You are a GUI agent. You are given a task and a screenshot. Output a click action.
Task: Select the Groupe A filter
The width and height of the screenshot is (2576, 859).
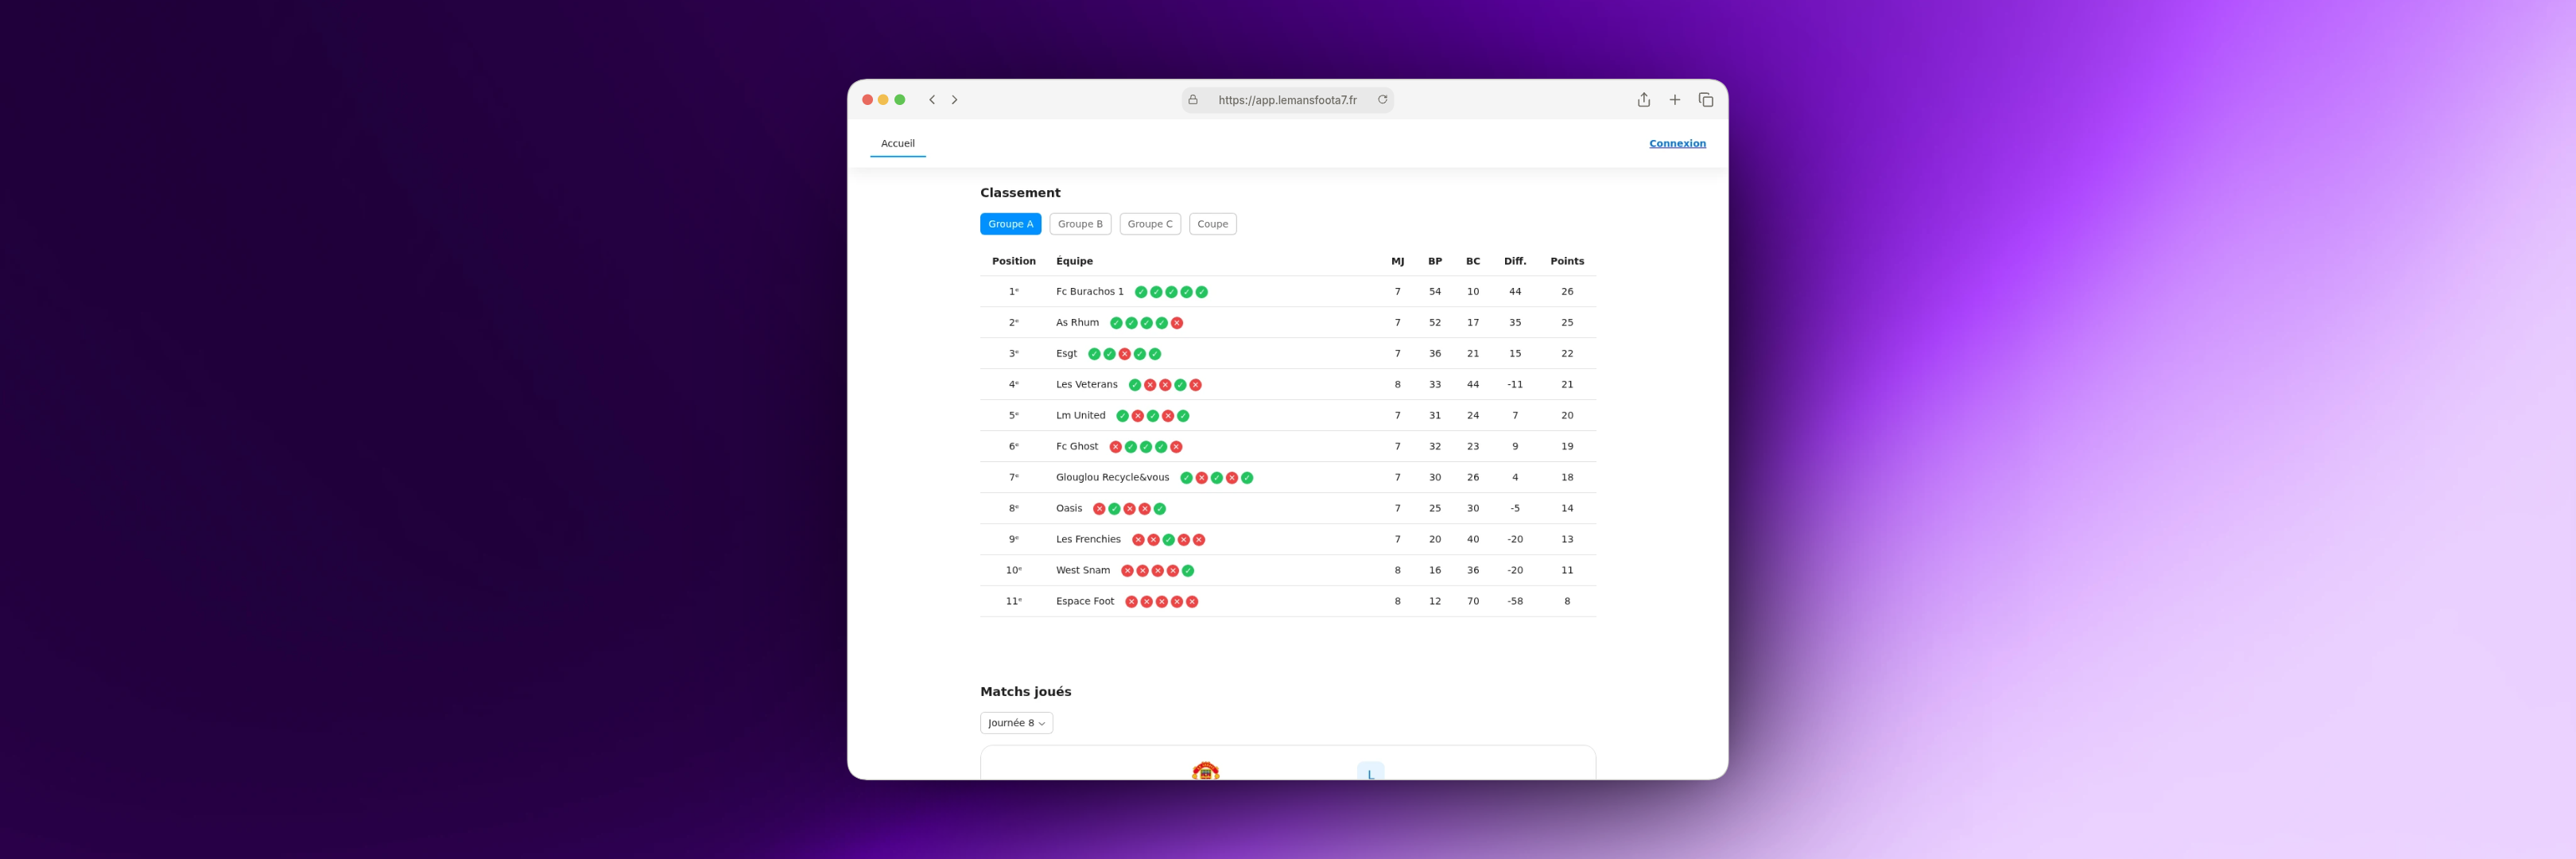(1010, 224)
